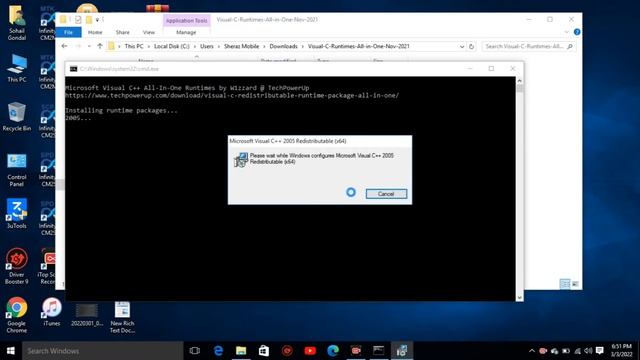The image size is (640, 360).
Task: Open the File tab in Explorer
Action: tap(69, 32)
